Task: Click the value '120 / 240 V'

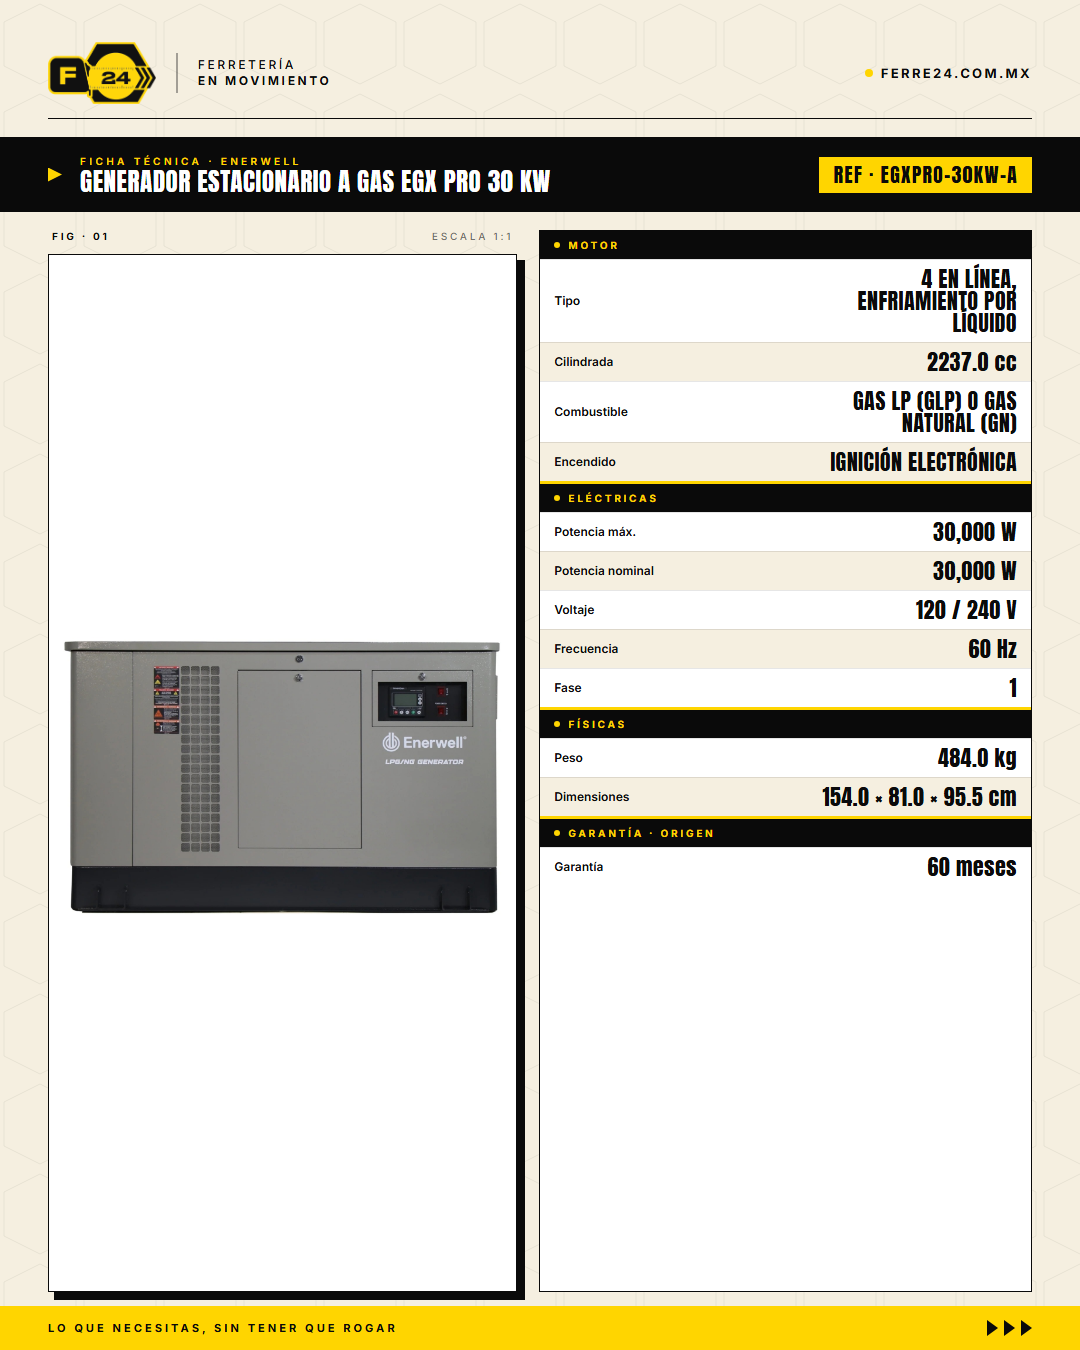Action: click(966, 610)
